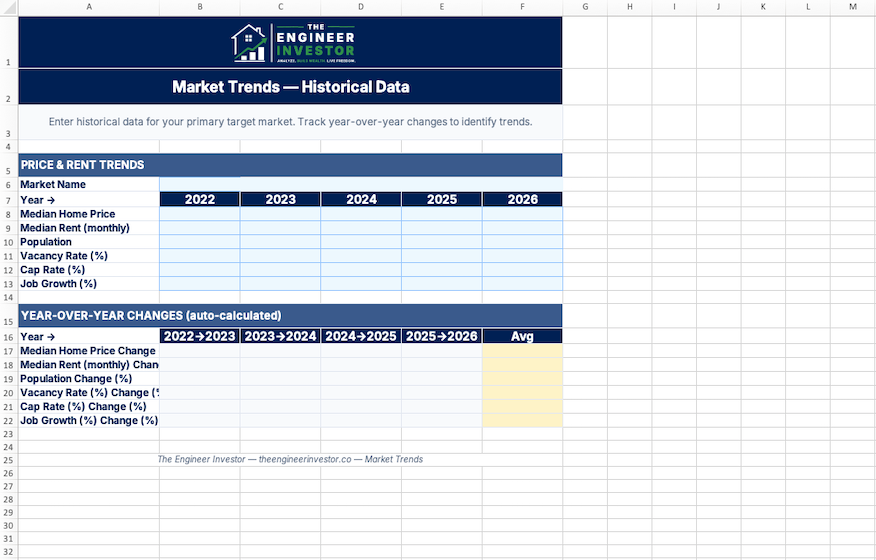Select the Population 2024 input cell
This screenshot has width=876, height=560.
pos(361,242)
